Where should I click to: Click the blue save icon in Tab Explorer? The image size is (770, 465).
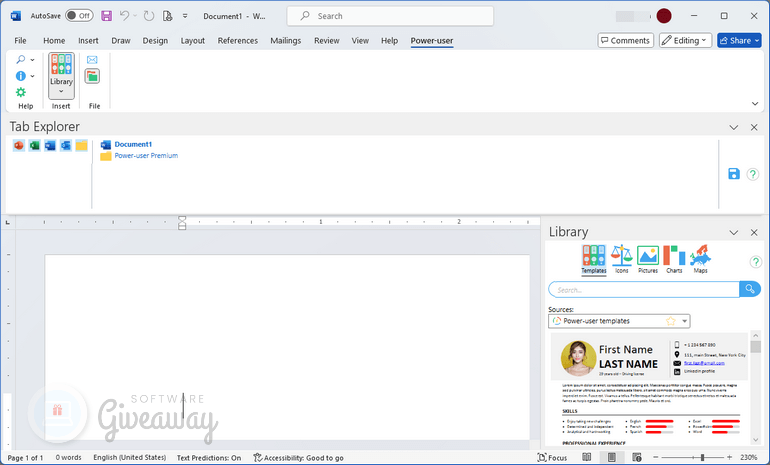click(x=734, y=174)
